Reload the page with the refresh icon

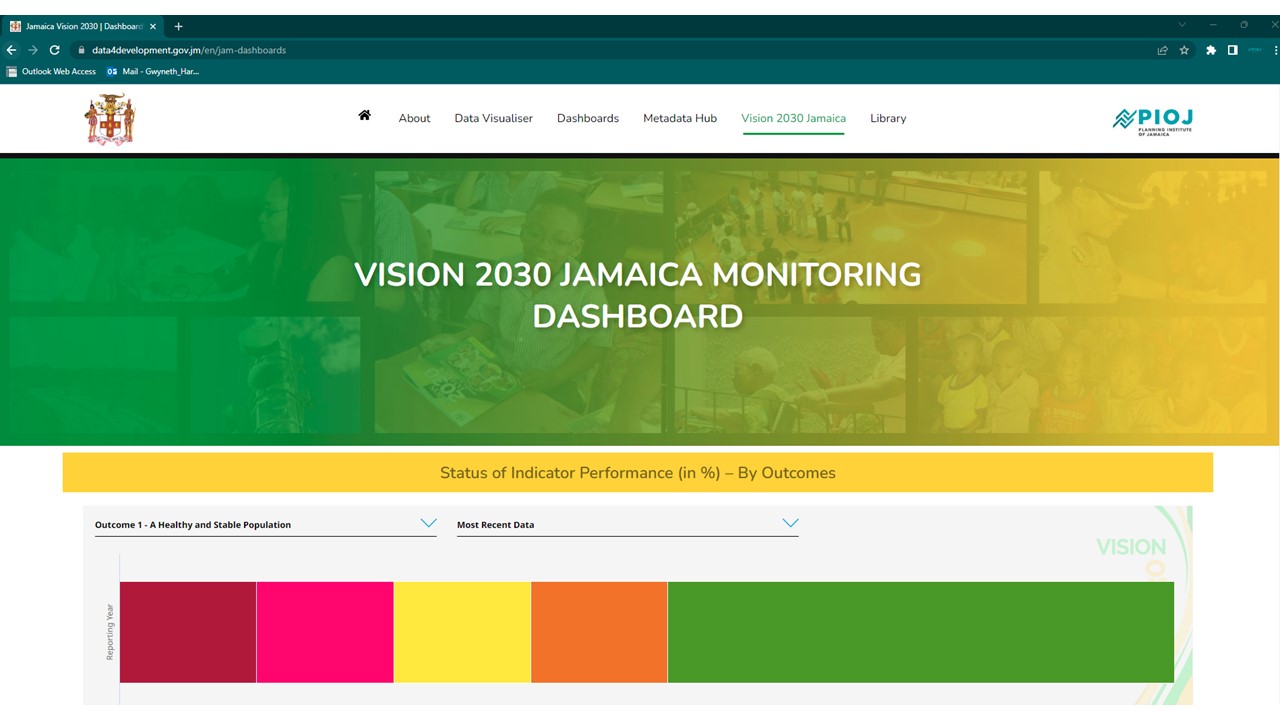click(54, 50)
